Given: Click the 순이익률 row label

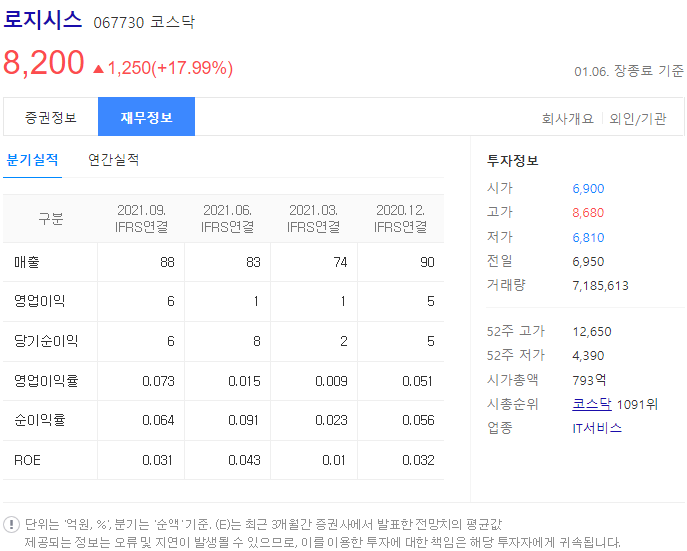Looking at the screenshot, I should pyautogui.click(x=39, y=420).
